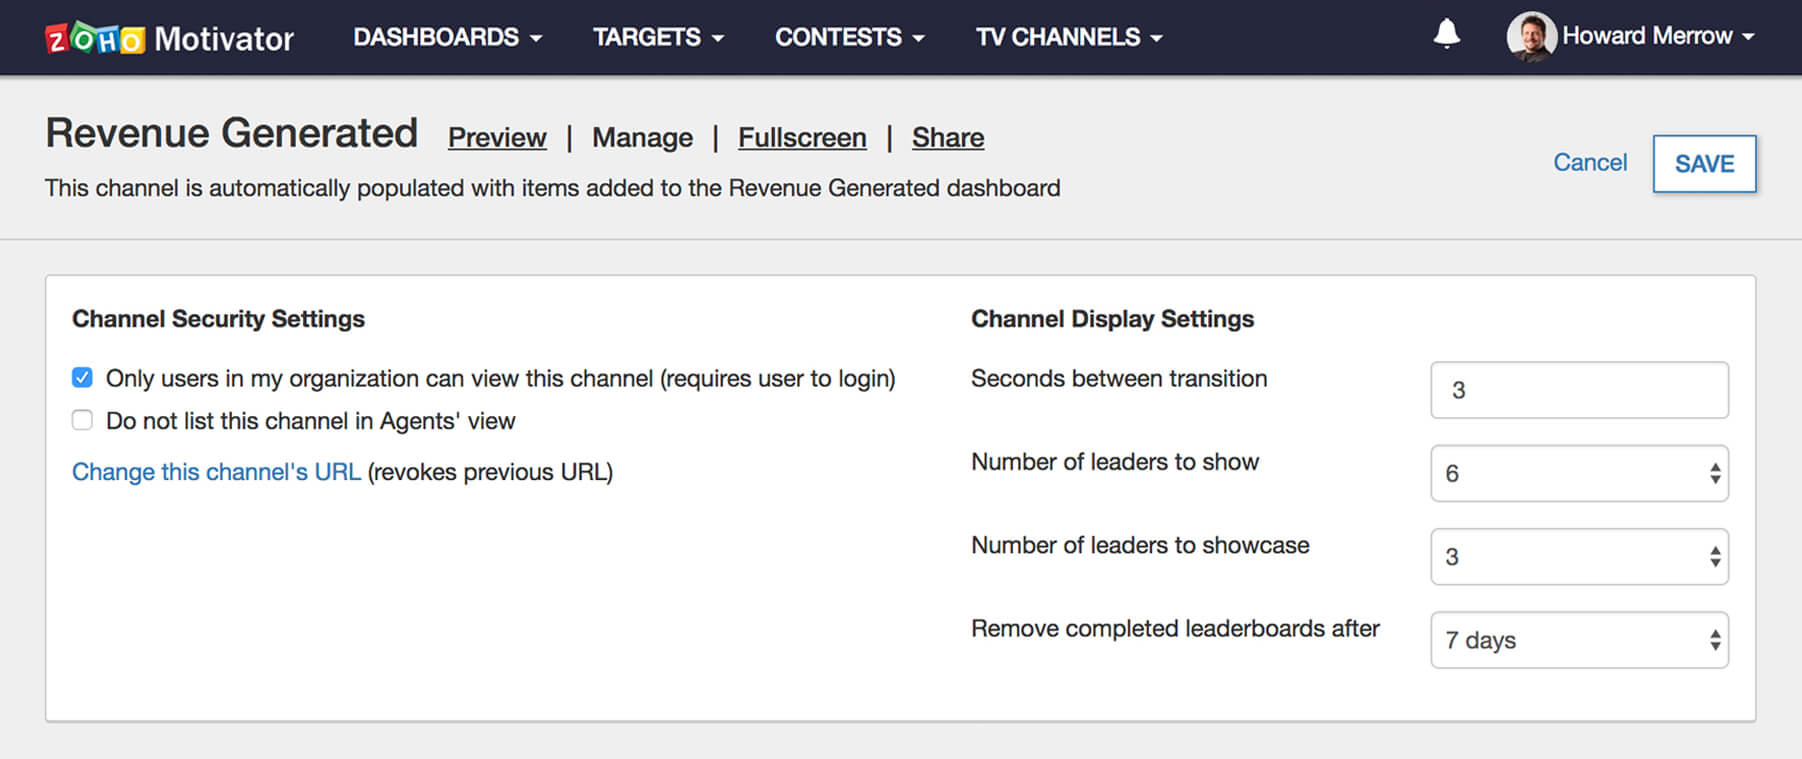1802x759 pixels.
Task: Open the Remove completed leaderboards after dropdown
Action: [1579, 640]
